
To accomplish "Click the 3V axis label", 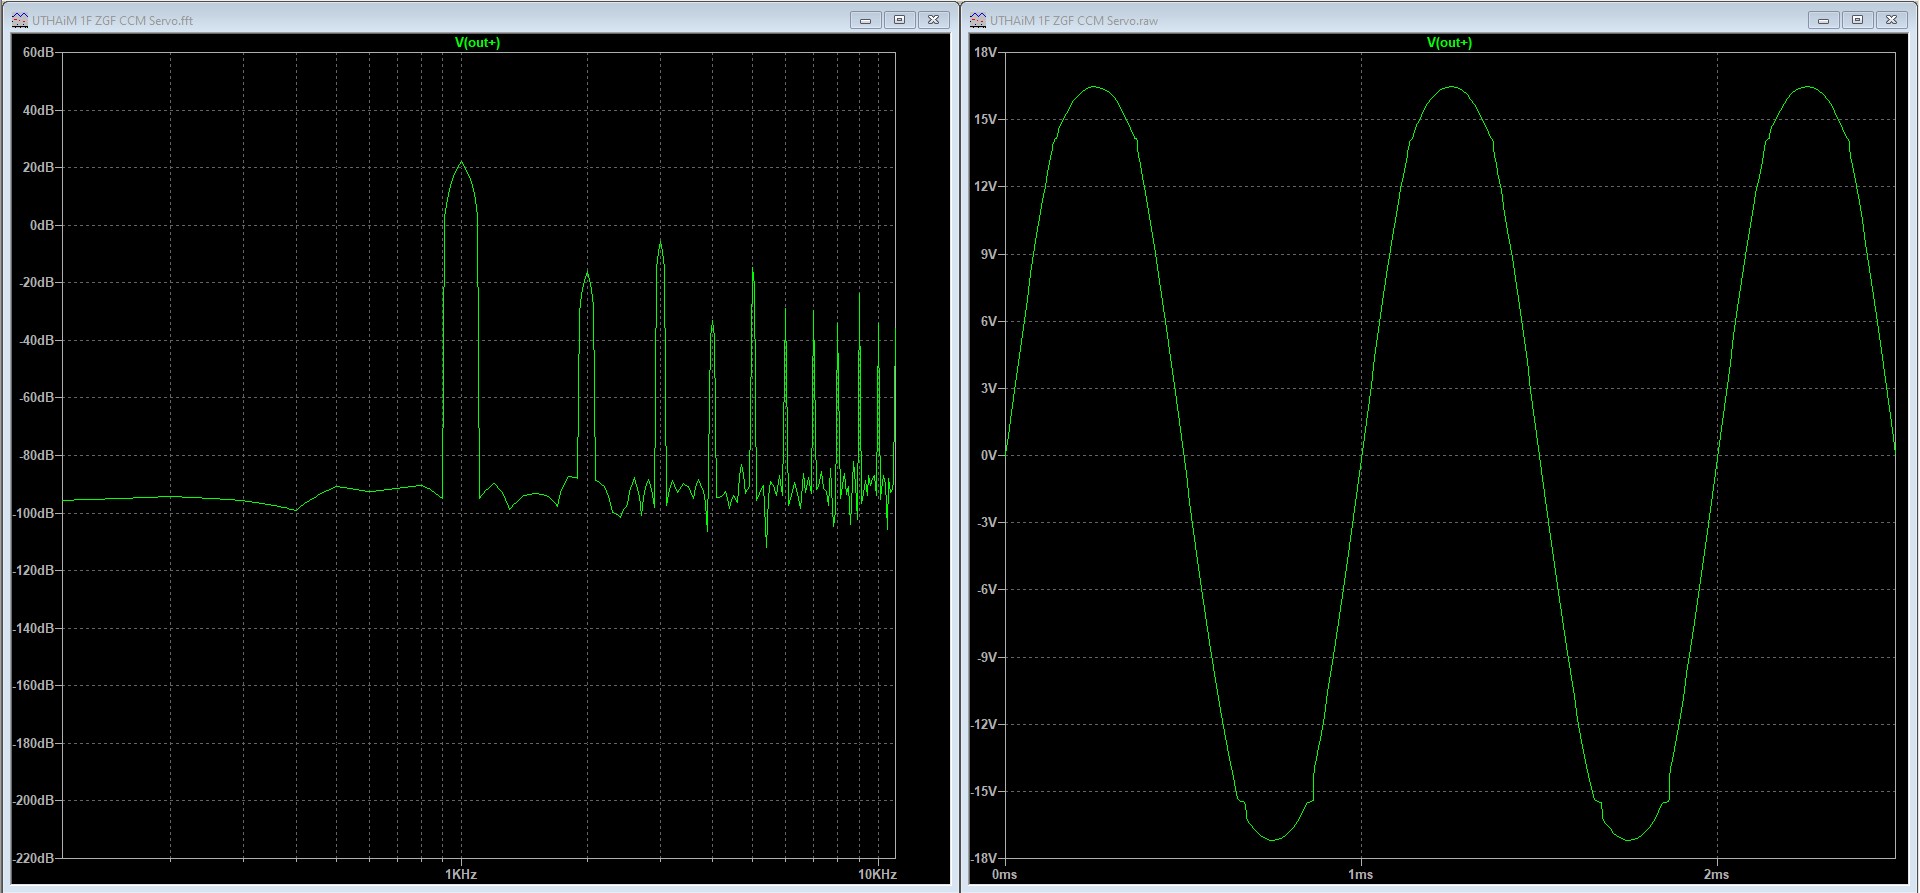I will (x=988, y=388).
